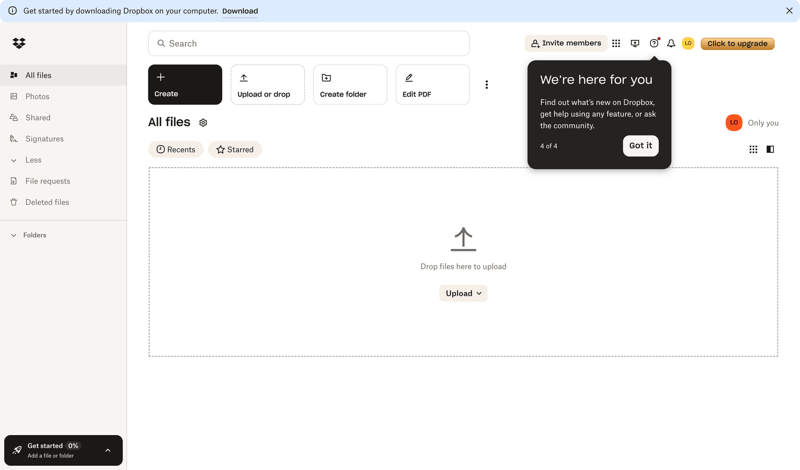Click the orange LO member avatar
This screenshot has width=800, height=470.
[734, 122]
